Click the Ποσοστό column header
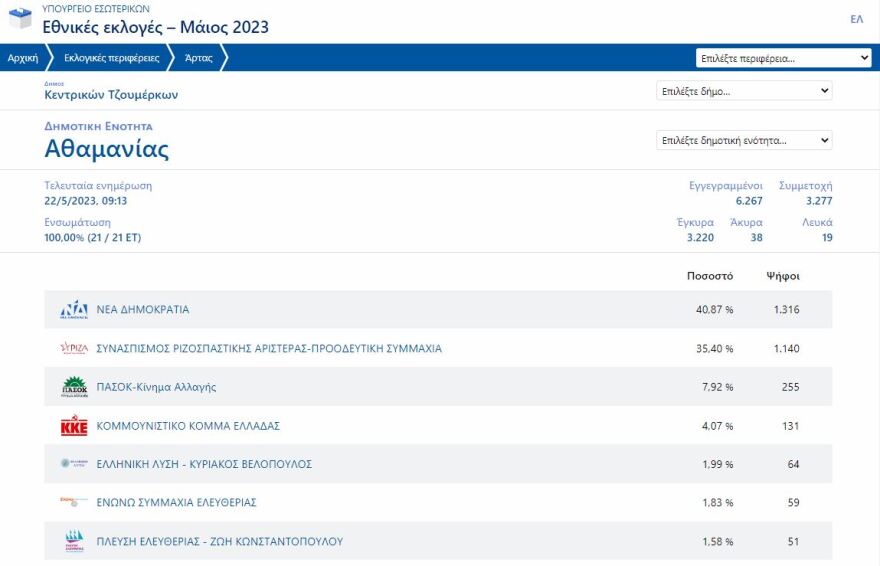This screenshot has height=566, width=880. point(710,276)
